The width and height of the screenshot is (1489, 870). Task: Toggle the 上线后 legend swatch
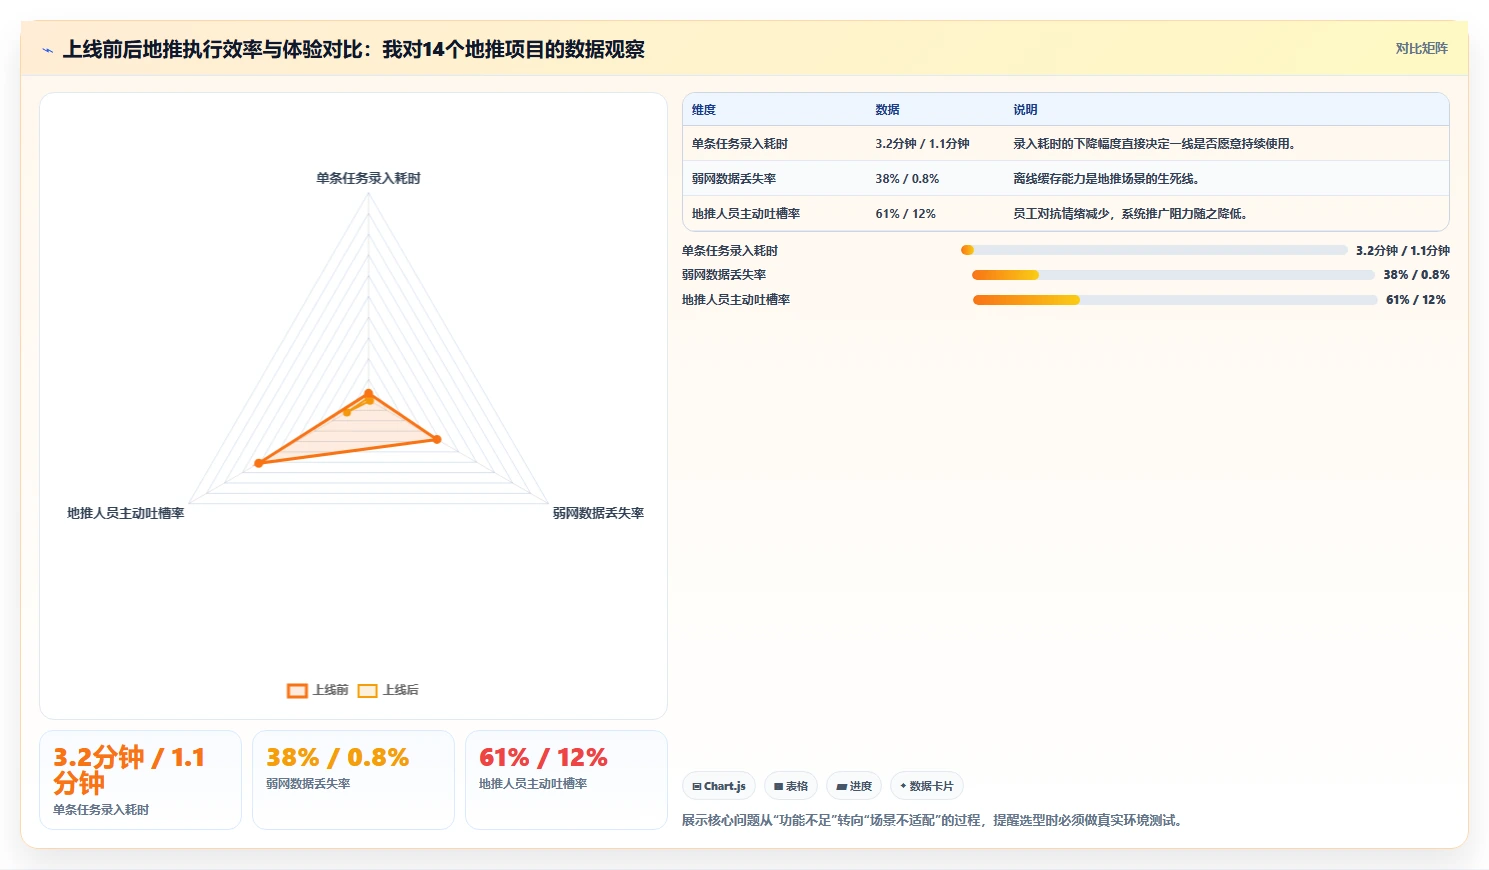pyautogui.click(x=367, y=690)
